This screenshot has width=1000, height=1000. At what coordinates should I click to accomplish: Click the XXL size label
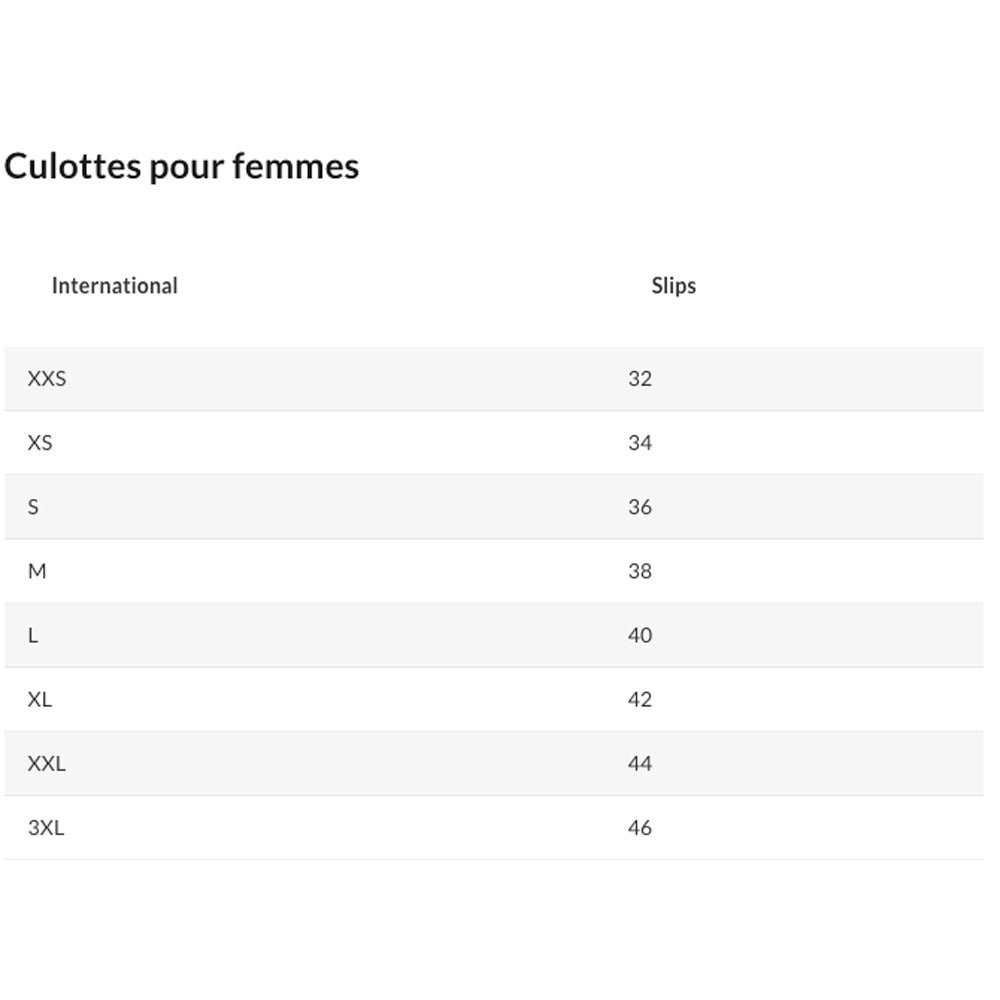[47, 764]
